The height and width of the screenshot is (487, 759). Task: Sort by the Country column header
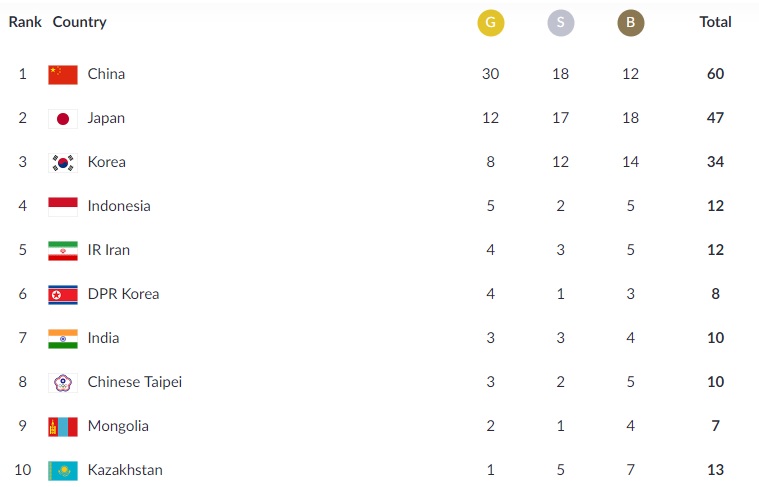coord(79,22)
